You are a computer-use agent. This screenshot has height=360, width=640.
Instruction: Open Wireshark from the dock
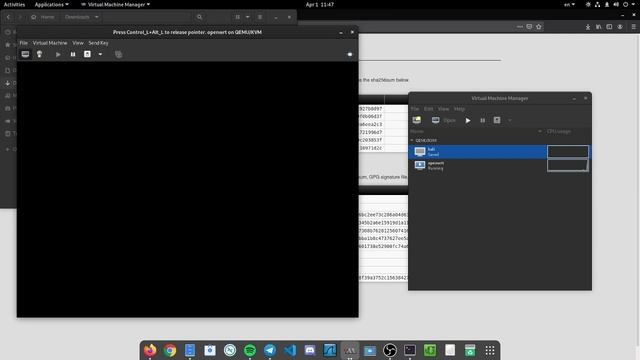click(330, 350)
